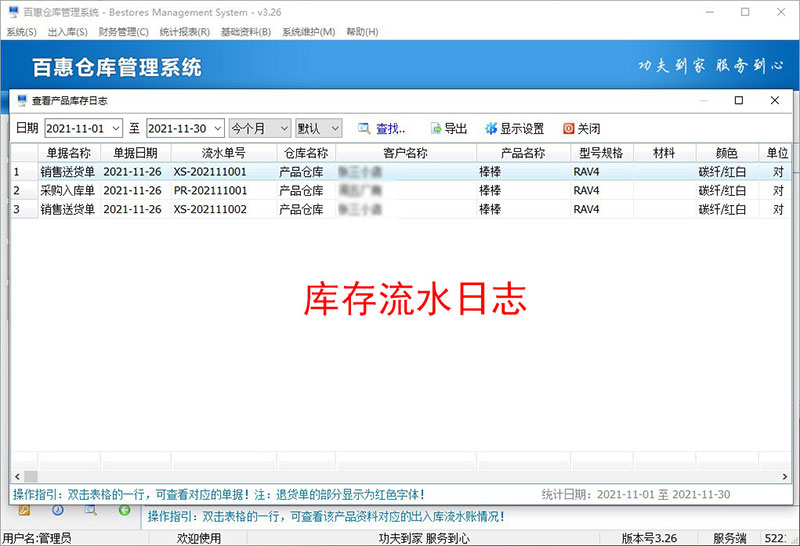Maximize the 查看产品库存日志 window
Screen dimensions: 800x546
[x=739, y=101]
